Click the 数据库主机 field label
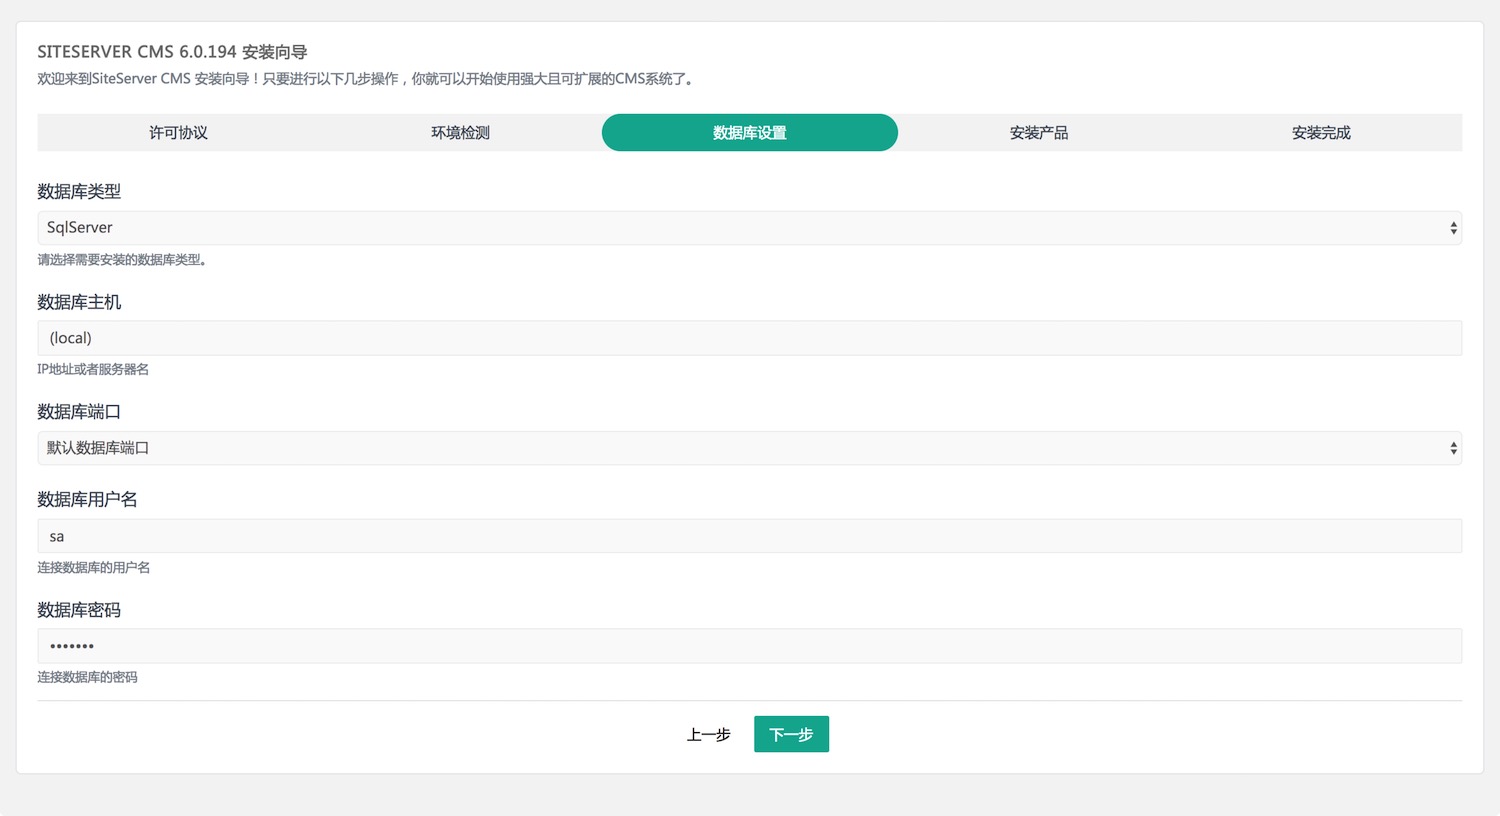Viewport: 1500px width, 816px height. pyautogui.click(x=79, y=302)
